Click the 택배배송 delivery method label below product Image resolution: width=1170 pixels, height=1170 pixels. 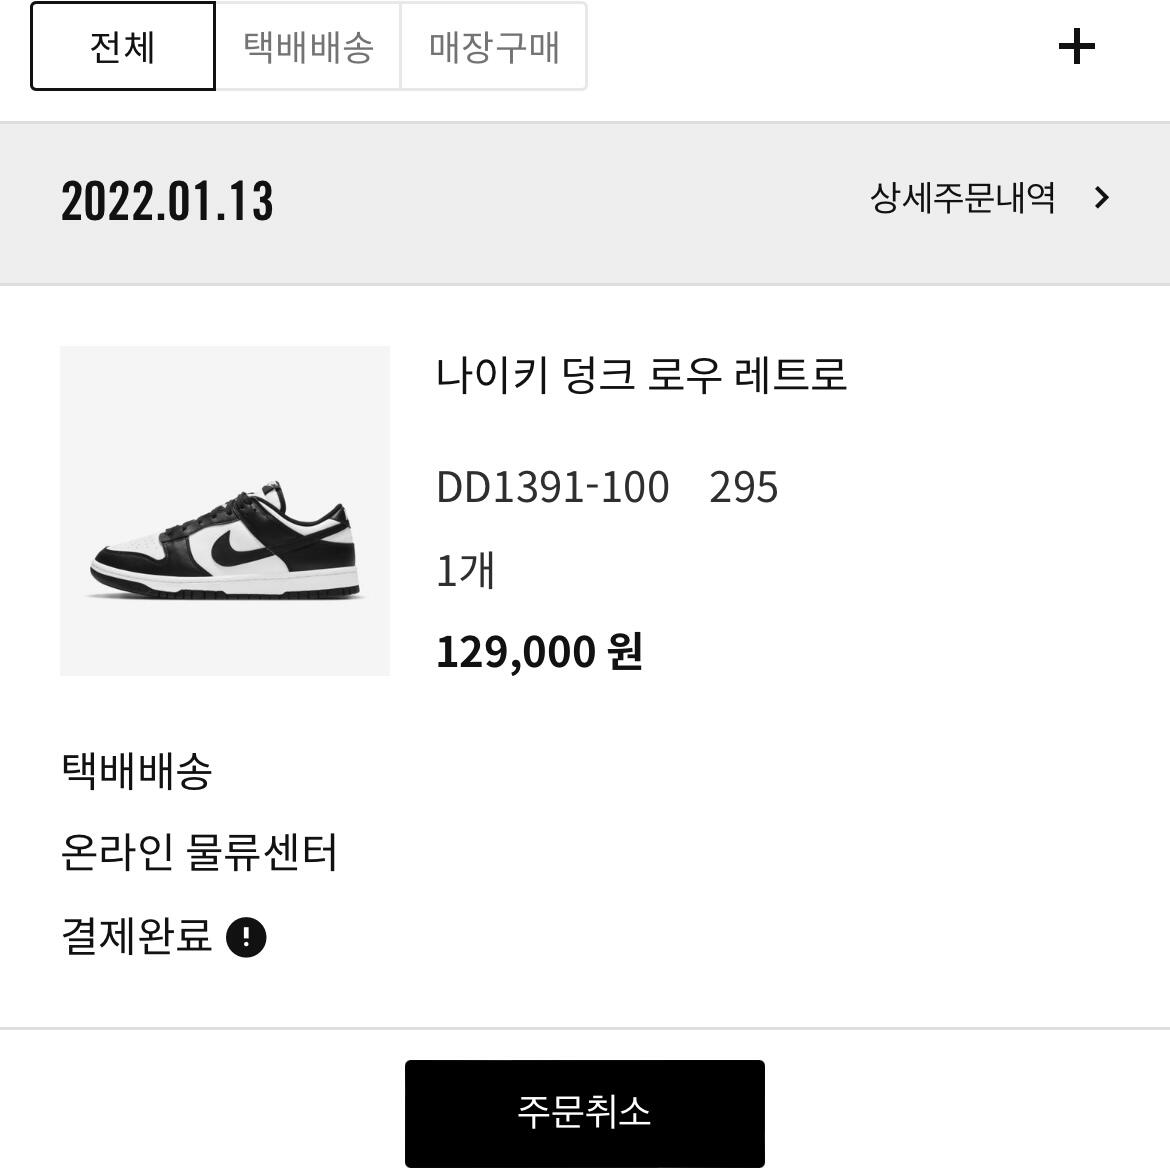coord(137,771)
